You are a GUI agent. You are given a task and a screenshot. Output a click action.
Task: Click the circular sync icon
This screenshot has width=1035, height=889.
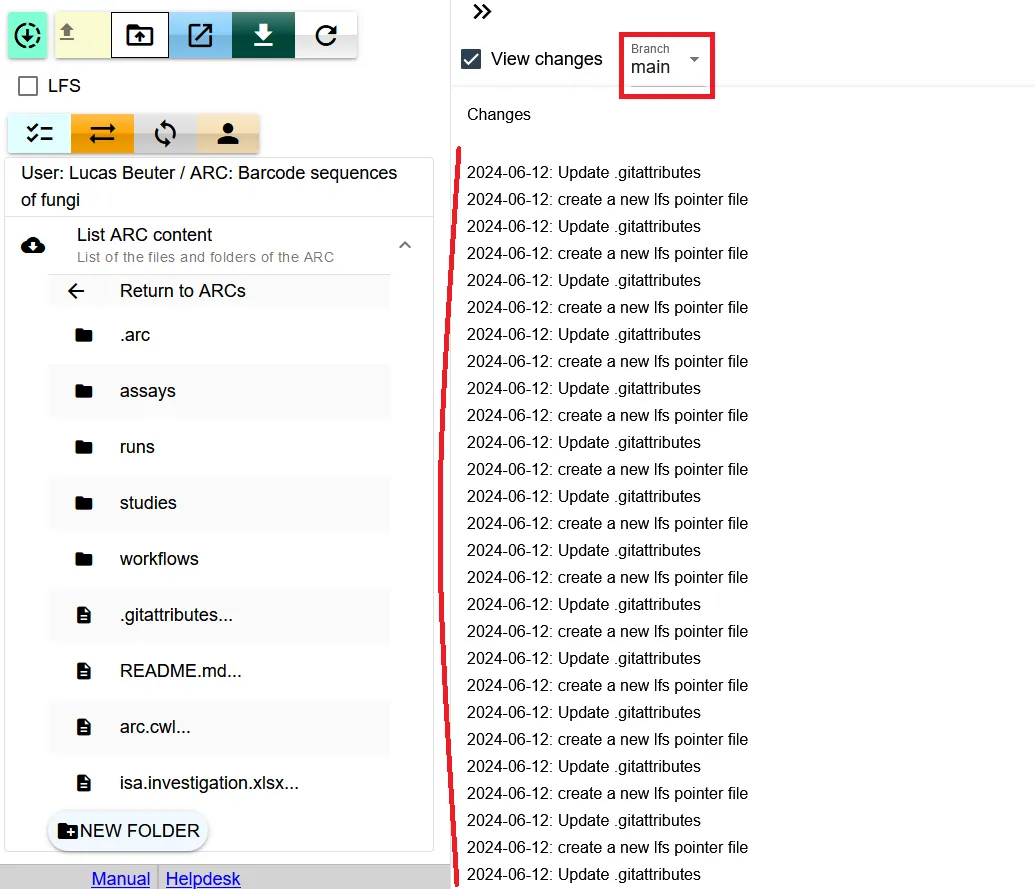[165, 133]
